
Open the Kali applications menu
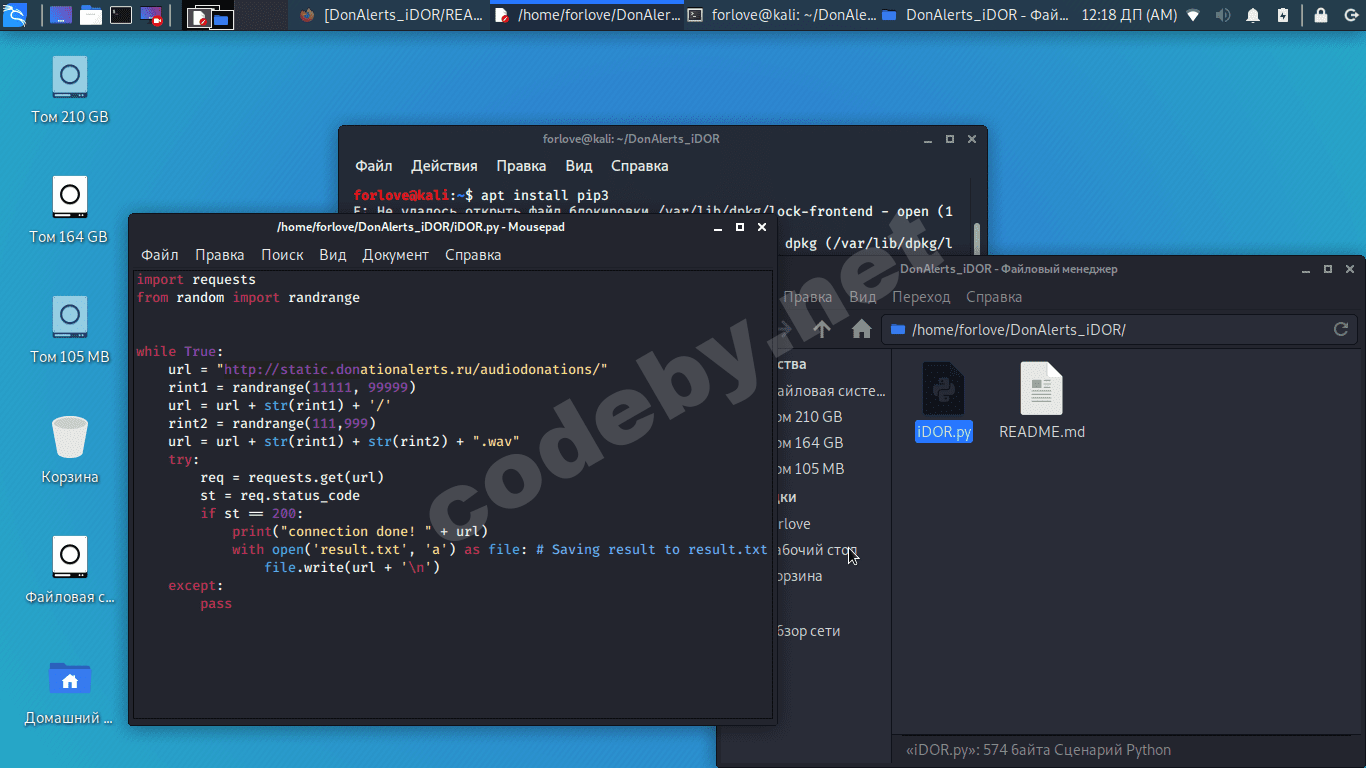pos(15,15)
